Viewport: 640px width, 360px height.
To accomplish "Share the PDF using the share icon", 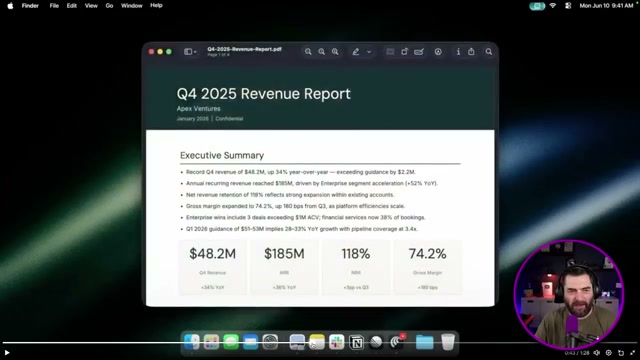I will [471, 52].
